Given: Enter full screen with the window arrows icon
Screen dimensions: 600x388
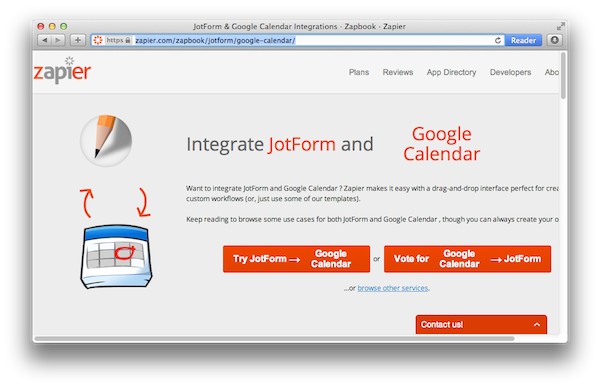Looking at the screenshot, I should pyautogui.click(x=561, y=26).
